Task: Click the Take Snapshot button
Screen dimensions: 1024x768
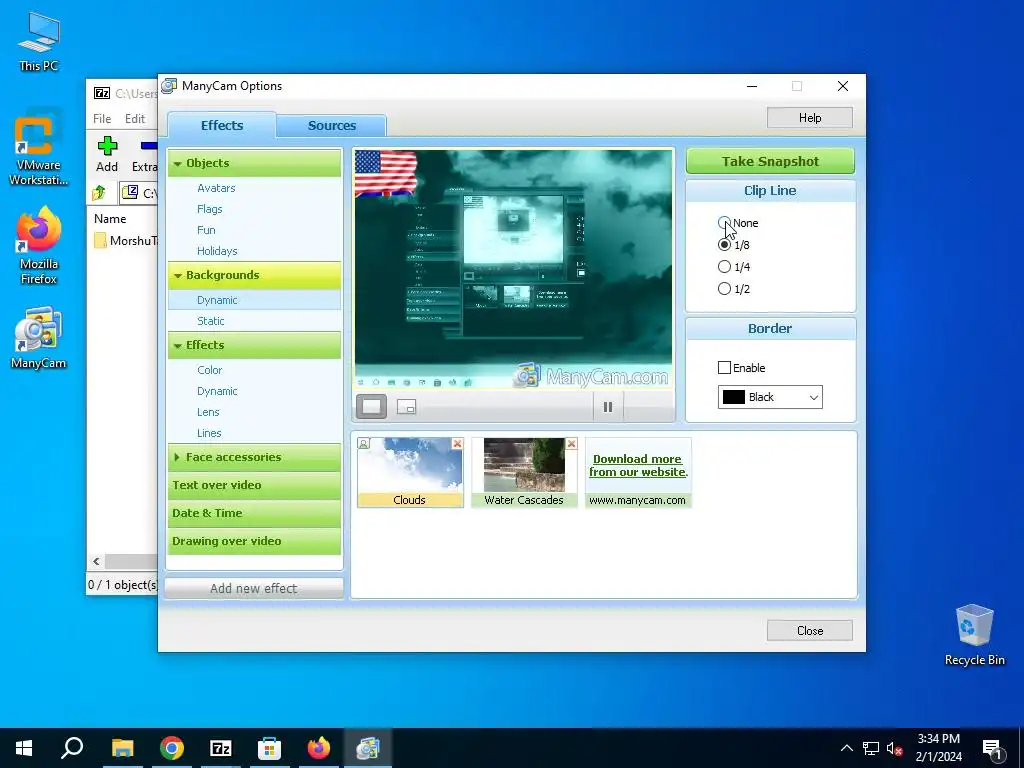Action: click(x=770, y=161)
